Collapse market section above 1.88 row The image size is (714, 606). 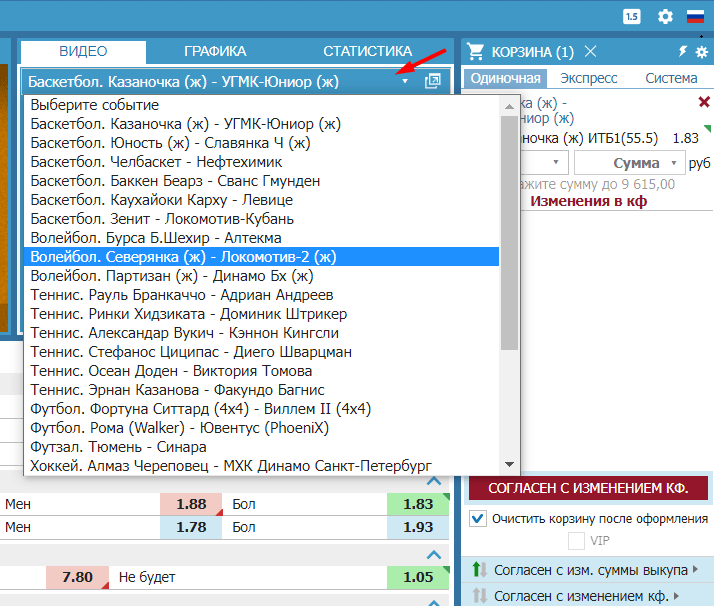click(434, 481)
